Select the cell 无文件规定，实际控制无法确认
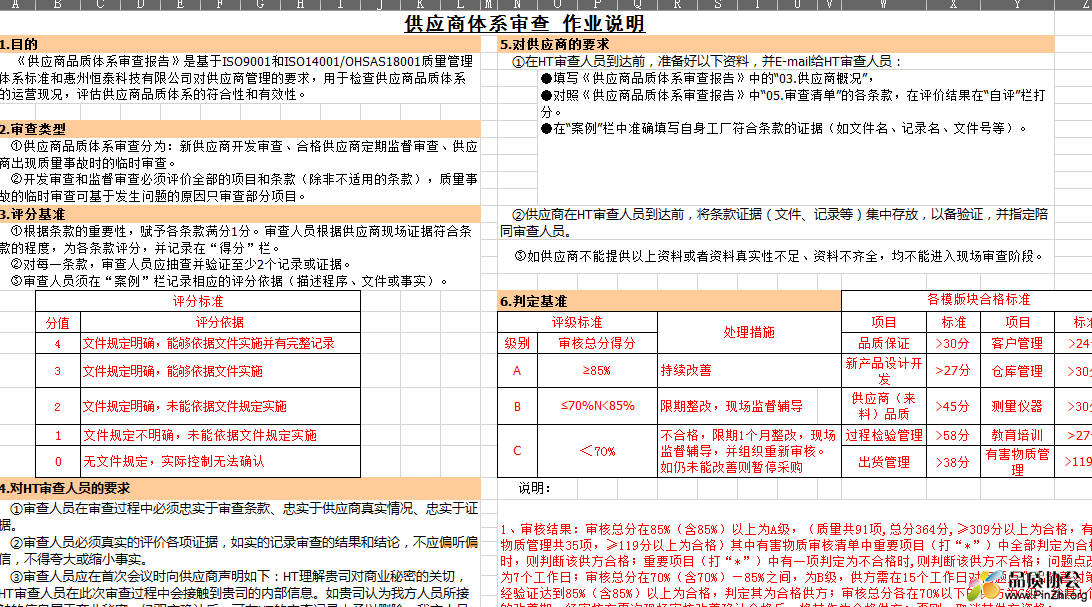 pyautogui.click(x=220, y=462)
